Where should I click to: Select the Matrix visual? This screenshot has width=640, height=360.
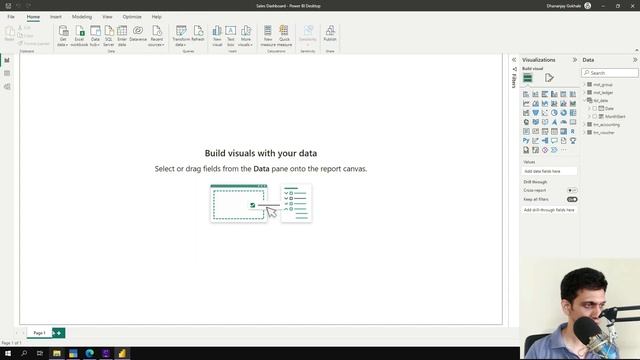point(564,131)
